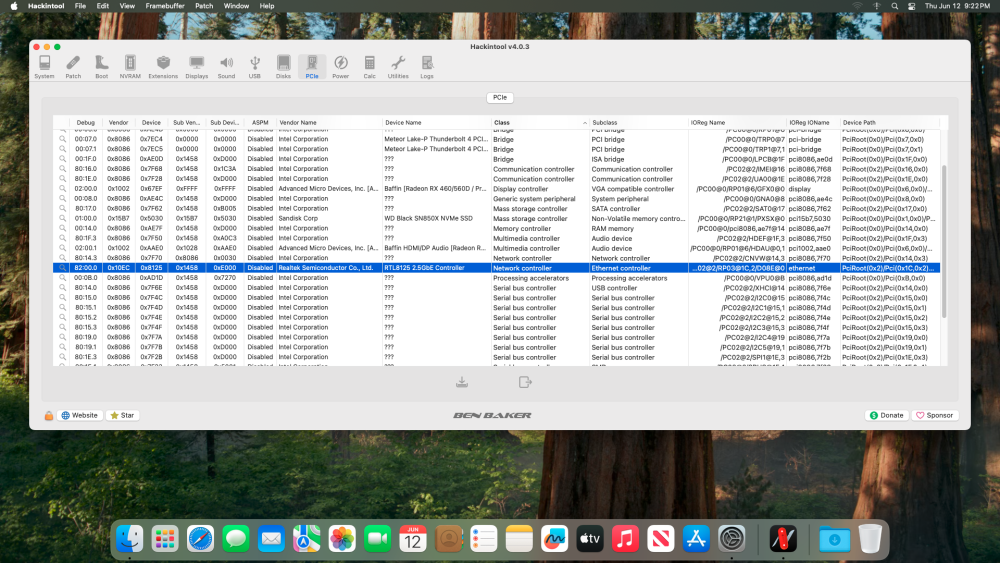
Task: Select the PCIe tab label above table
Action: [500, 98]
